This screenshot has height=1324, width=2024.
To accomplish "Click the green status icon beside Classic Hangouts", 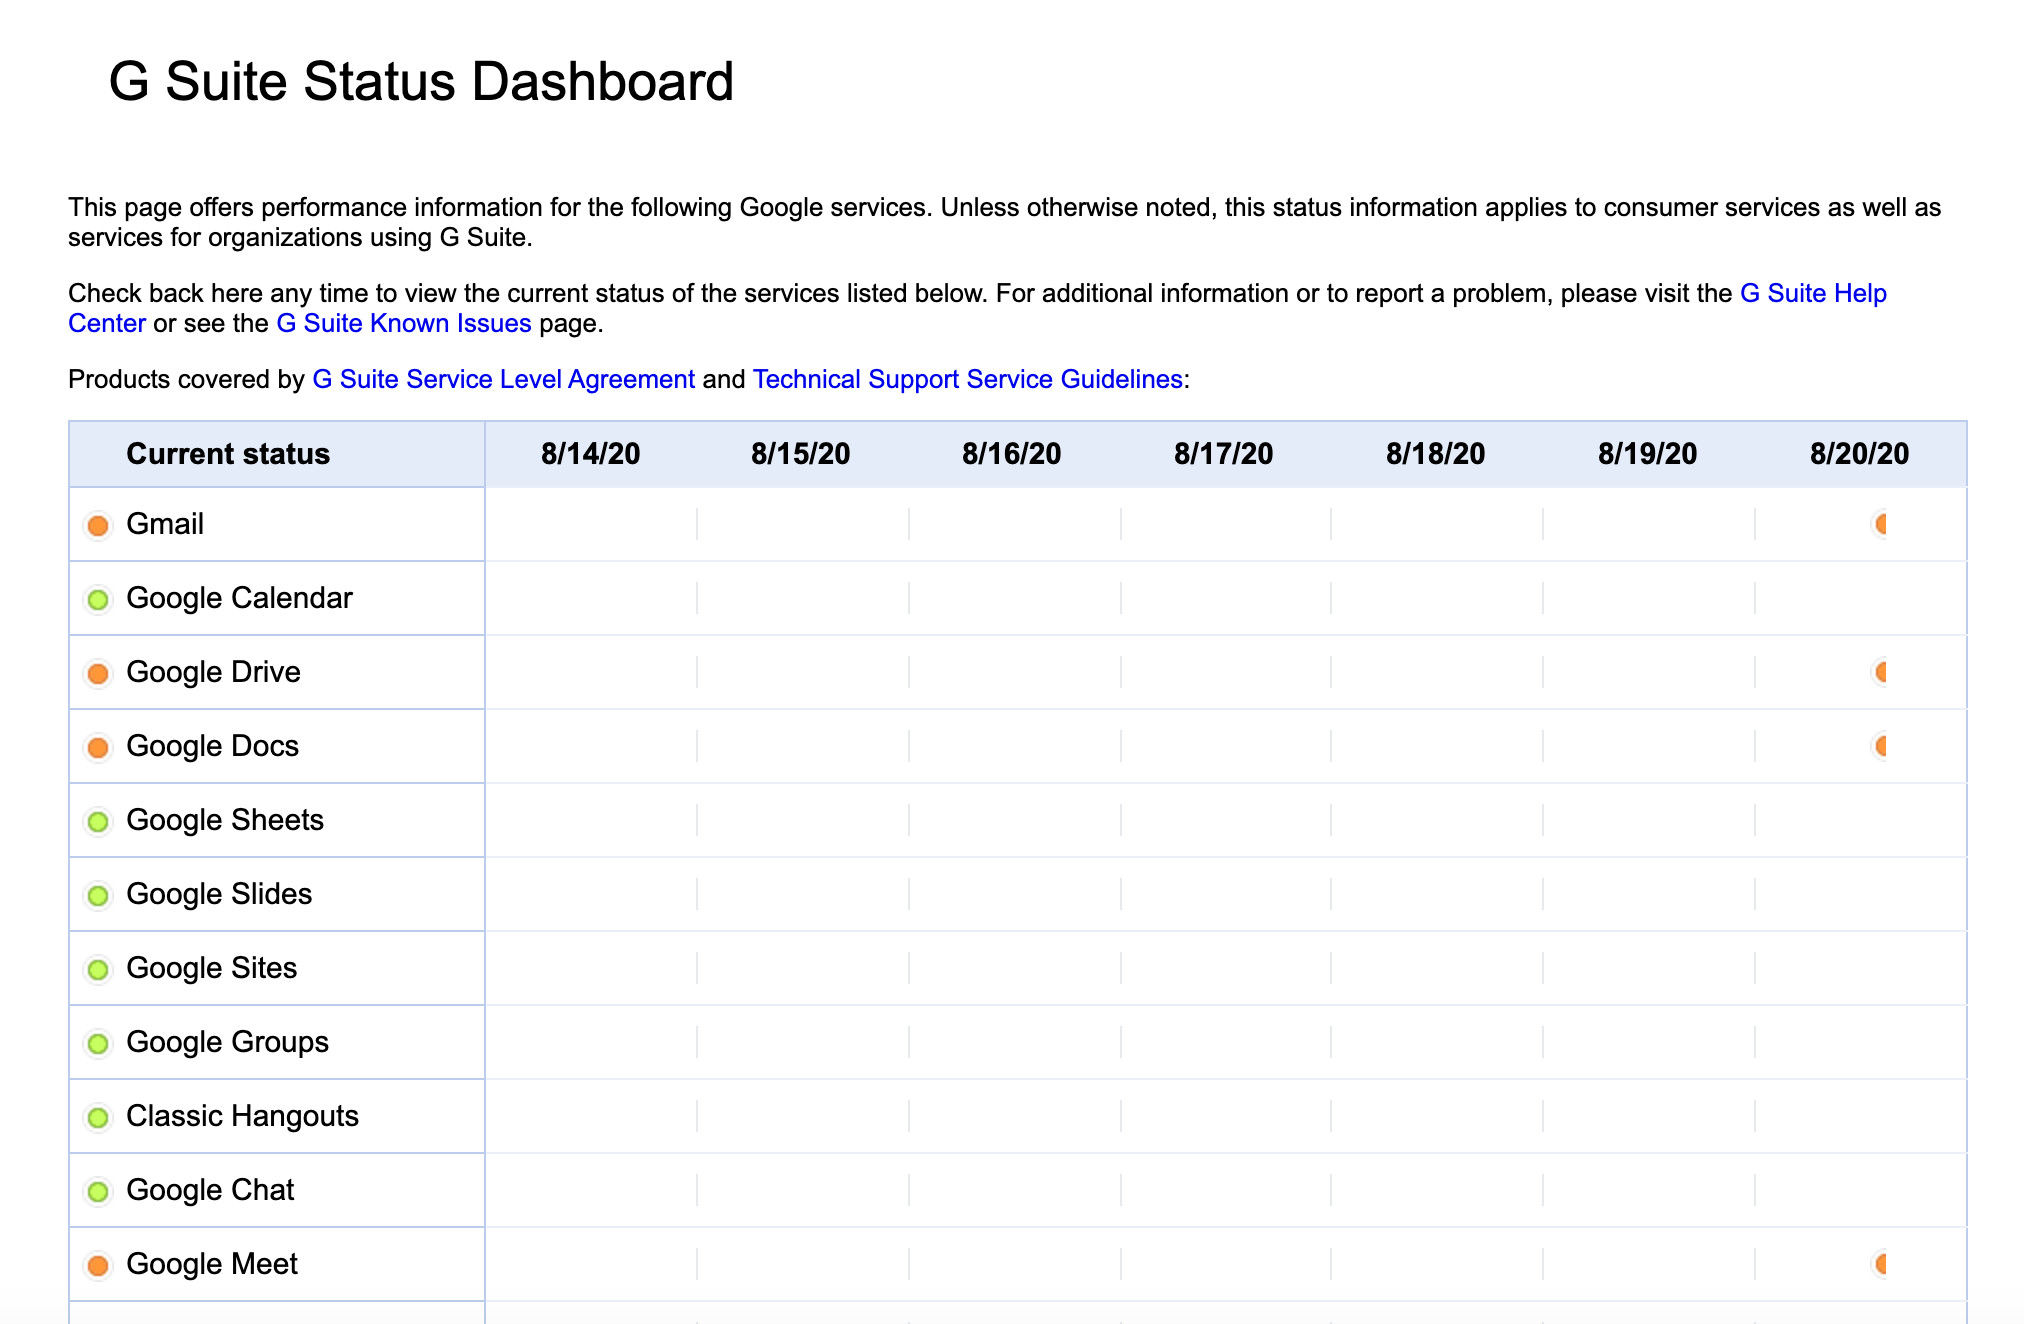I will (98, 1117).
